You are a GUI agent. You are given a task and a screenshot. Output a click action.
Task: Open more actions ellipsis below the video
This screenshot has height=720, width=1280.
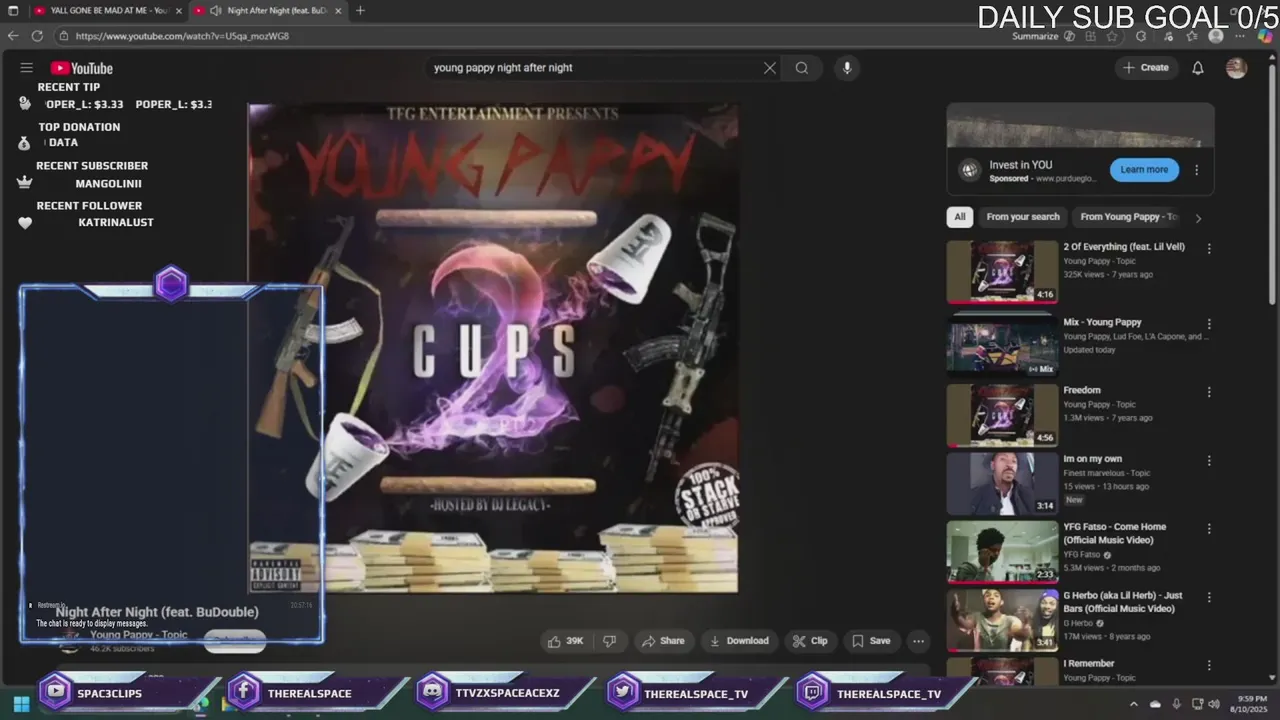click(x=918, y=641)
